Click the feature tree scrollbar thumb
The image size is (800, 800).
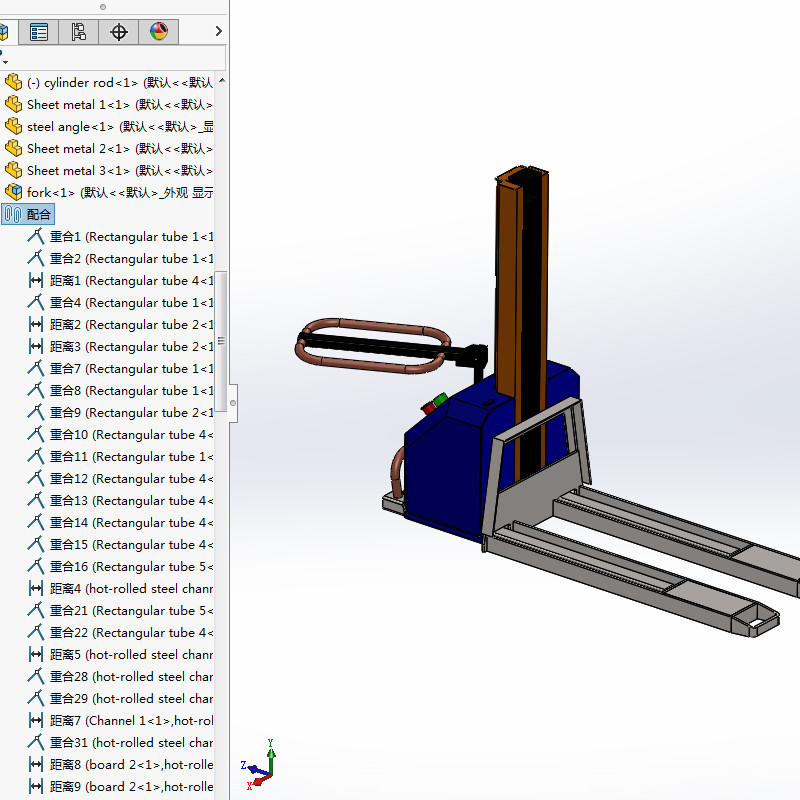pos(221,341)
